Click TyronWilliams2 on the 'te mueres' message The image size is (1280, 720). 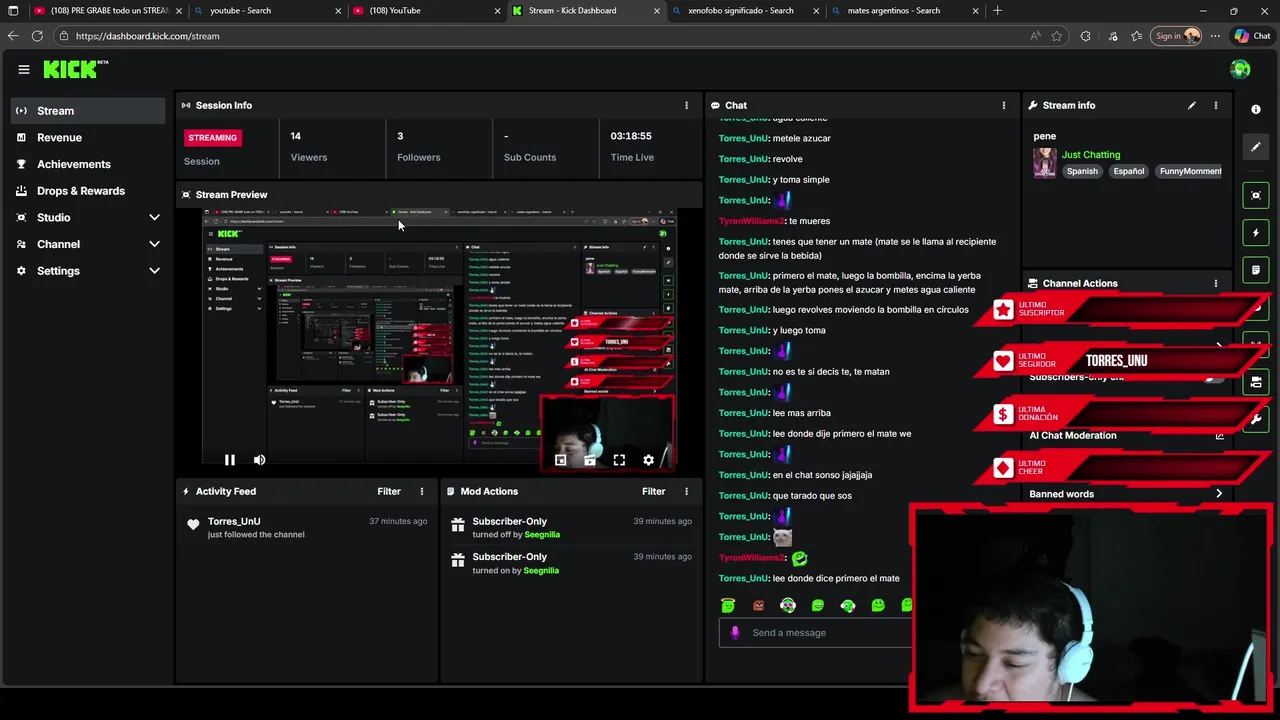coord(752,221)
